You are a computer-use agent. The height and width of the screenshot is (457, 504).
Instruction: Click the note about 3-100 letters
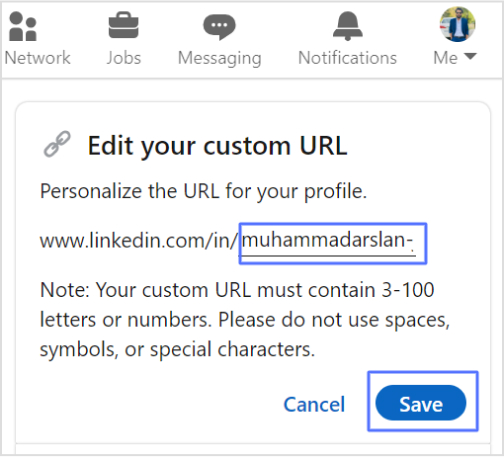[x=245, y=320]
